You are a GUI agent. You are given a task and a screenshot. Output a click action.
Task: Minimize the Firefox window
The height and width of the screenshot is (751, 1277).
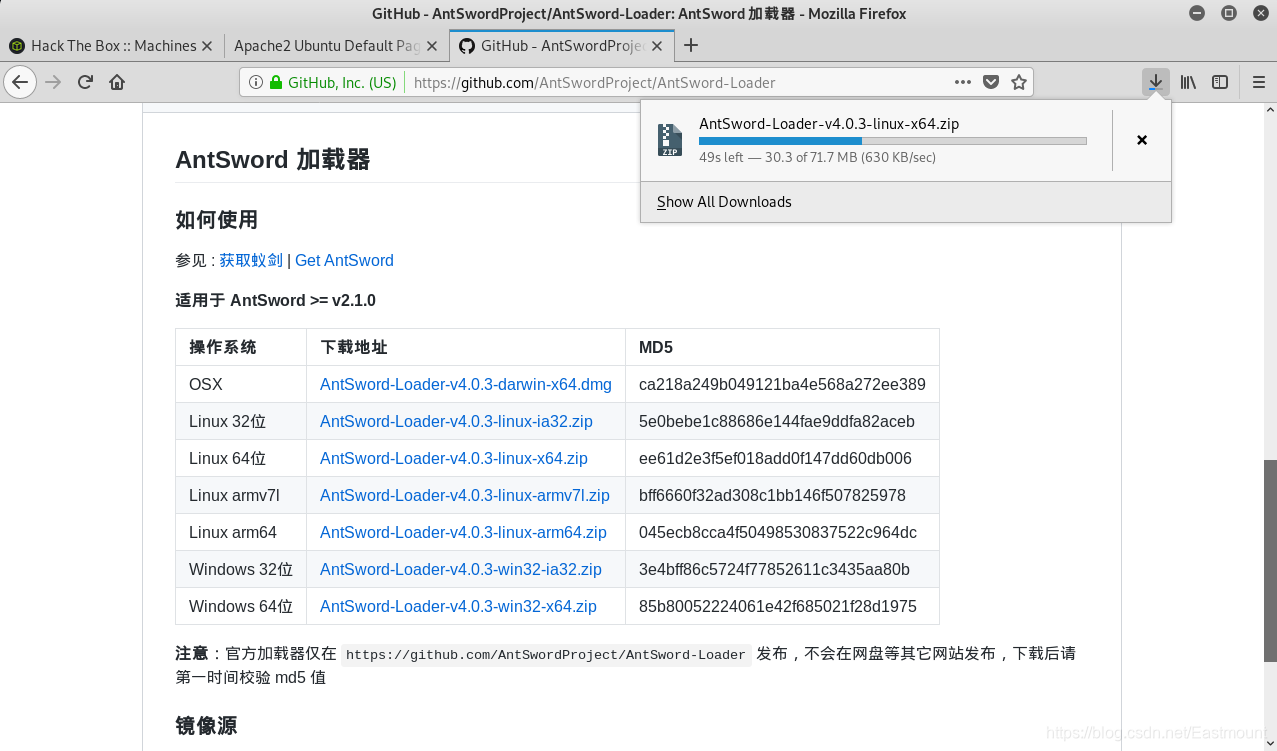[x=1198, y=13]
